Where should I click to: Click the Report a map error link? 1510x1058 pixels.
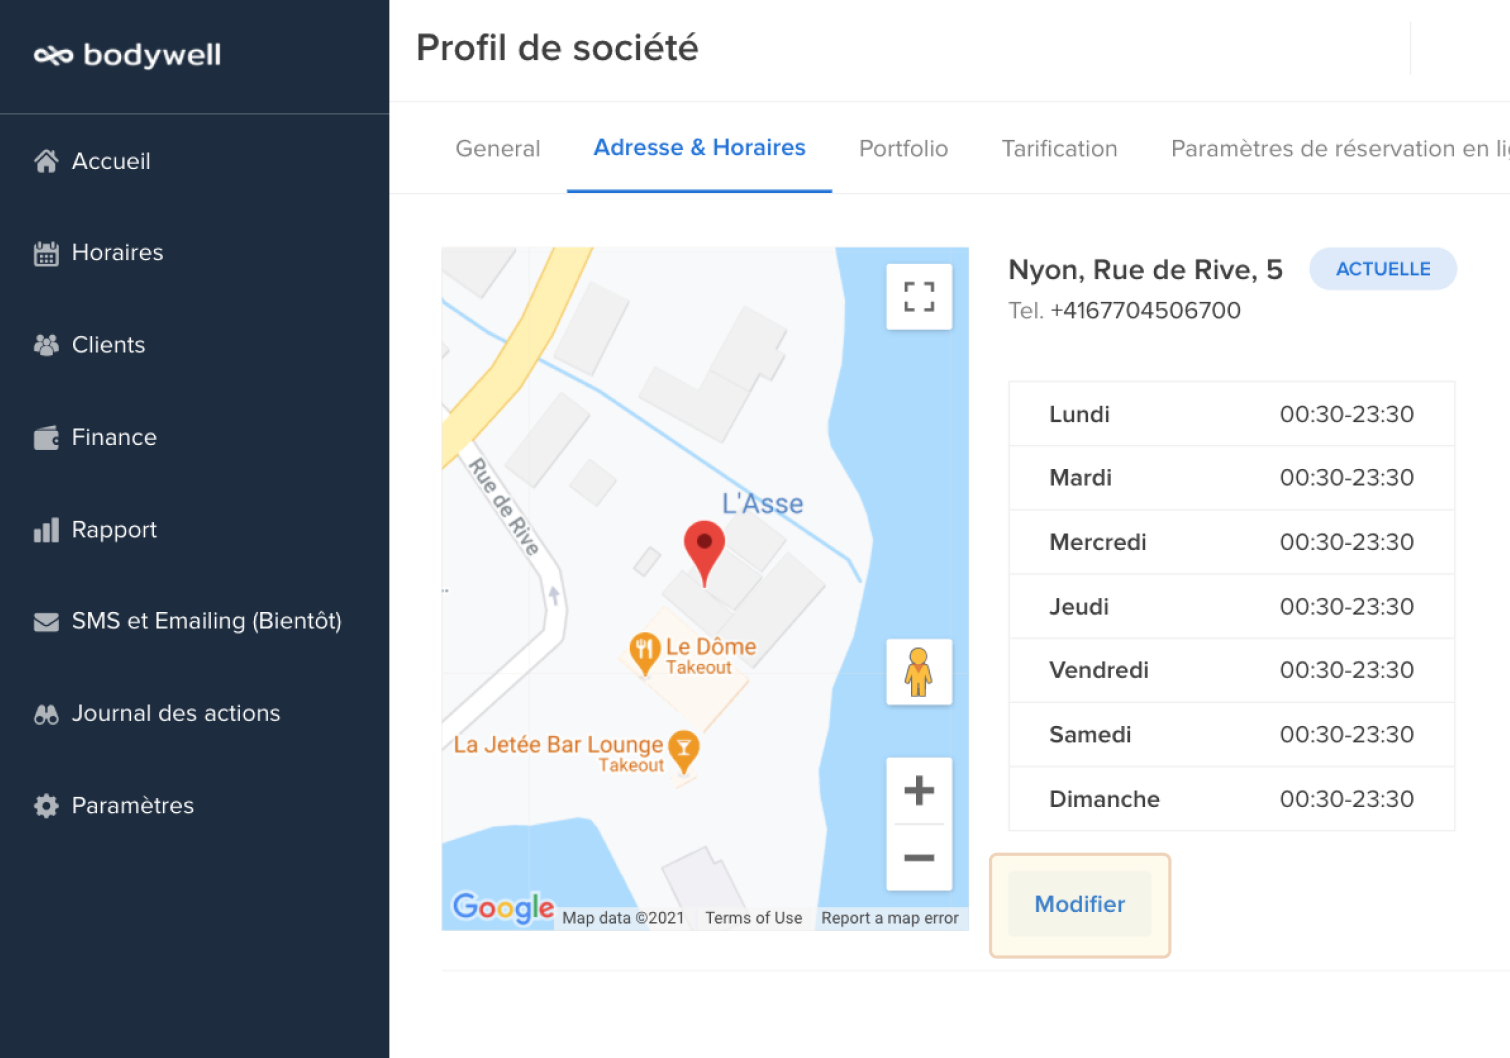(889, 918)
